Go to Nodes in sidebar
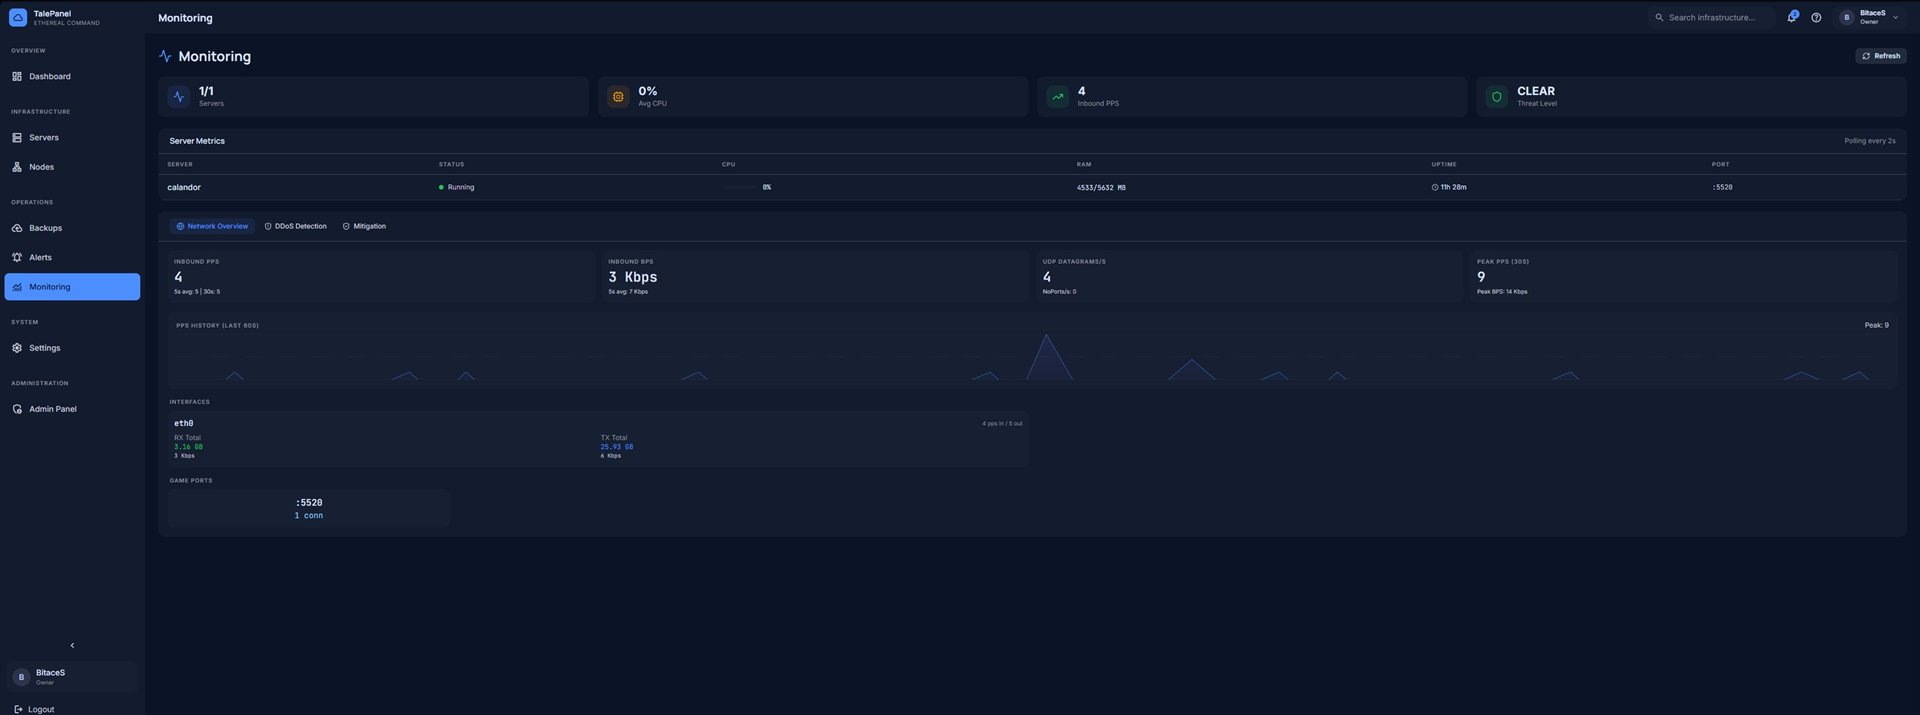The image size is (1920, 715). pos(72,167)
